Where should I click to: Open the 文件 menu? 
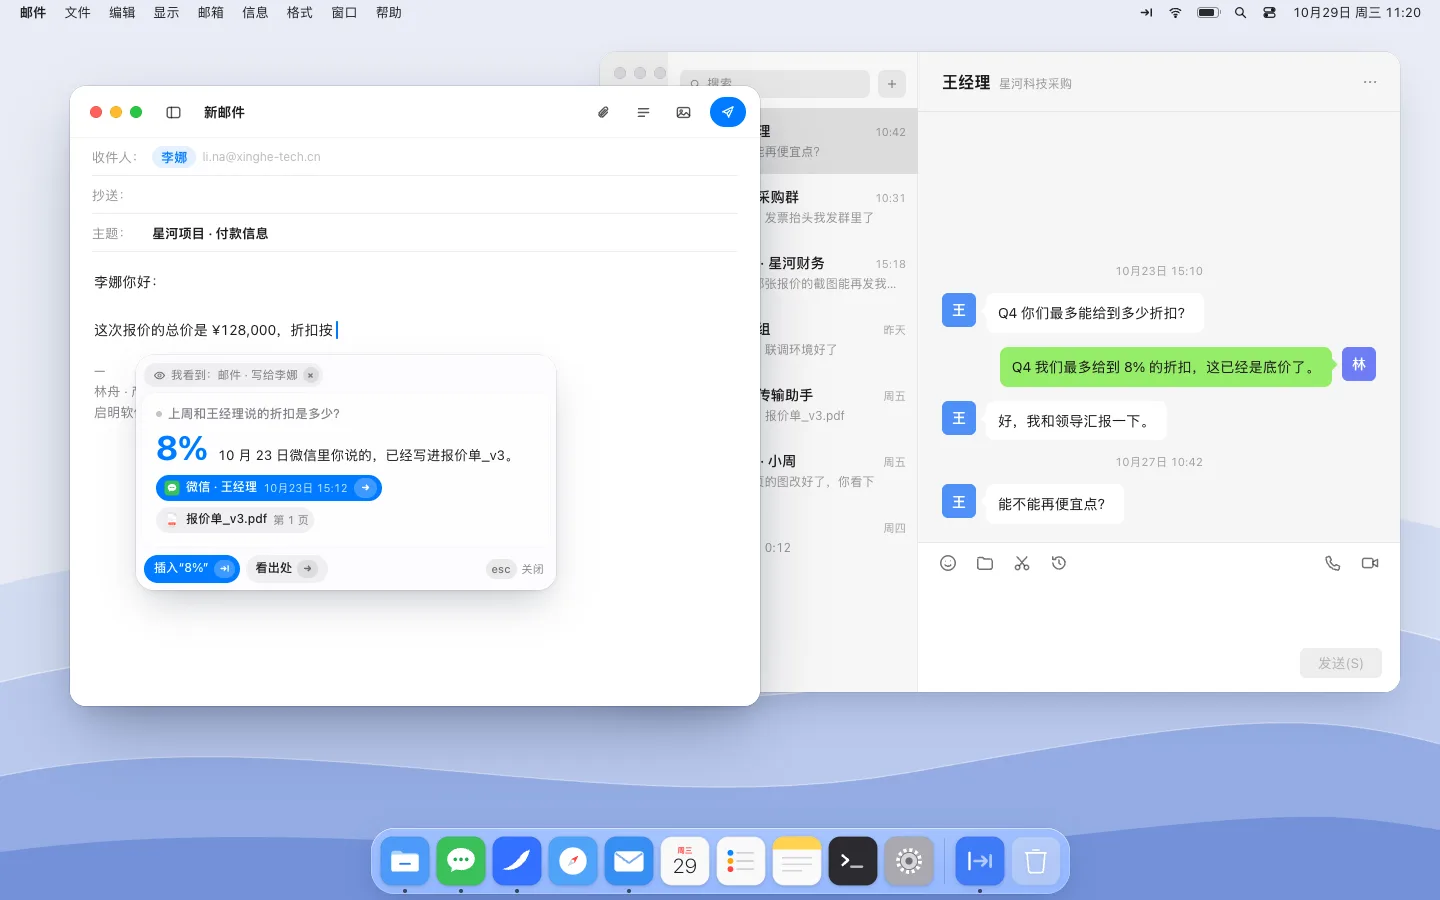coord(77,12)
